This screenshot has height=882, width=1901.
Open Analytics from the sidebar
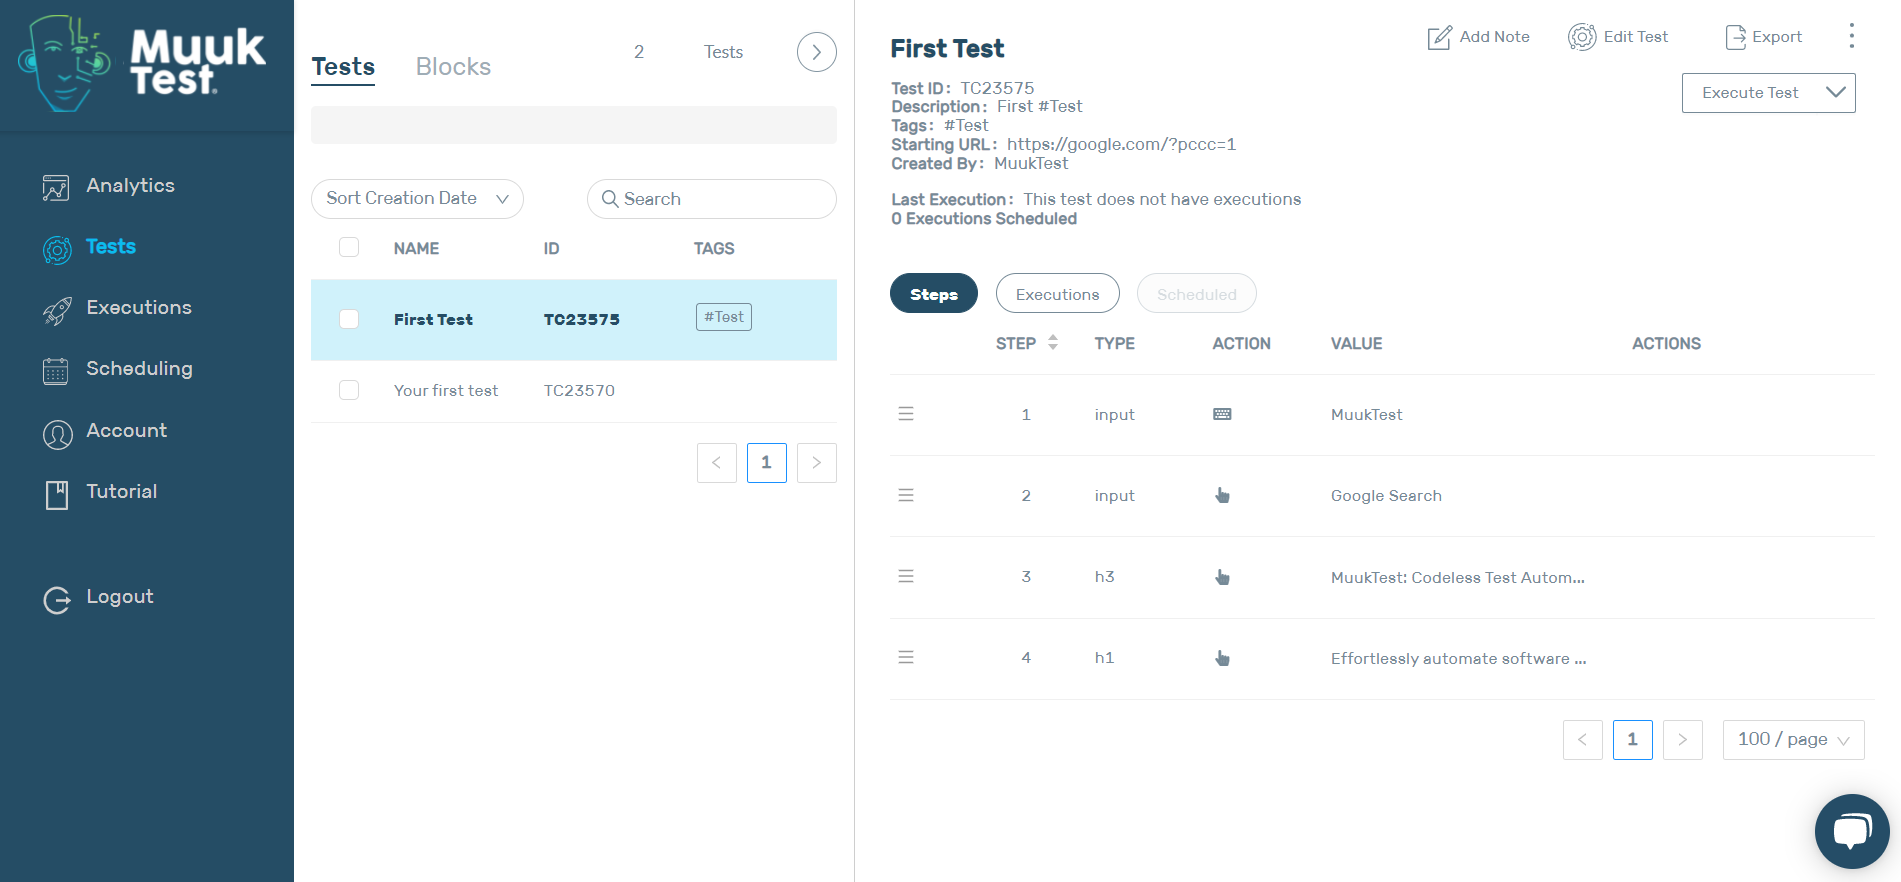click(130, 186)
